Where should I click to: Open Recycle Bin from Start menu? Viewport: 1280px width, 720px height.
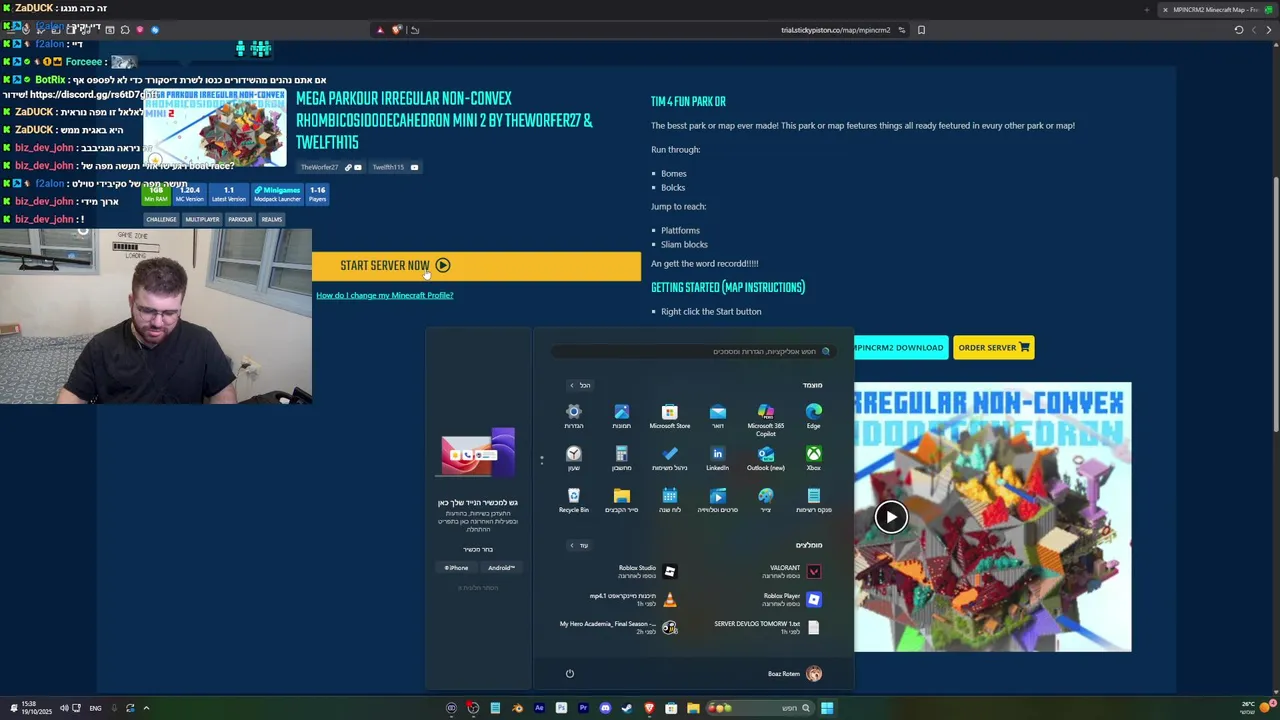(574, 501)
